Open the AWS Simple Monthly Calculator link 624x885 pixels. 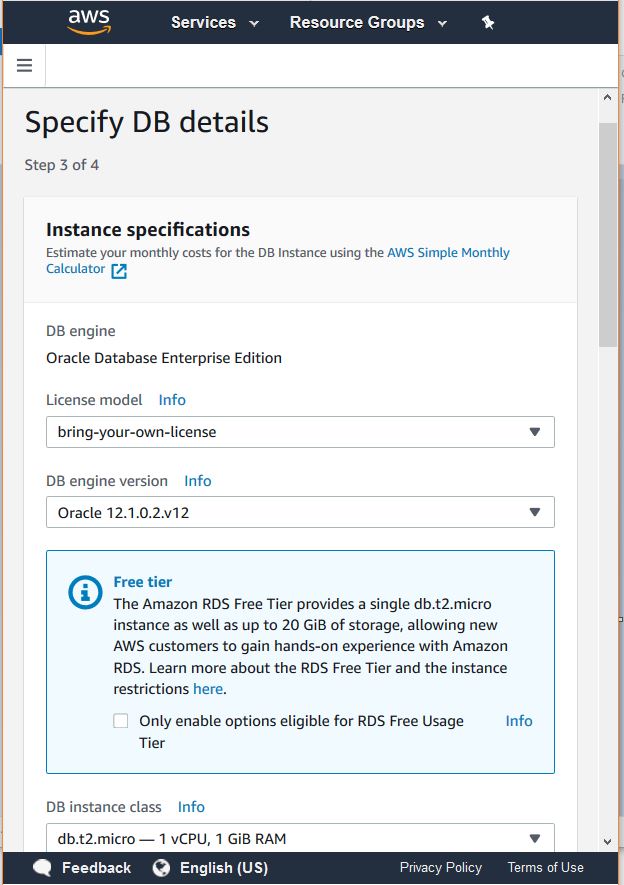(448, 253)
